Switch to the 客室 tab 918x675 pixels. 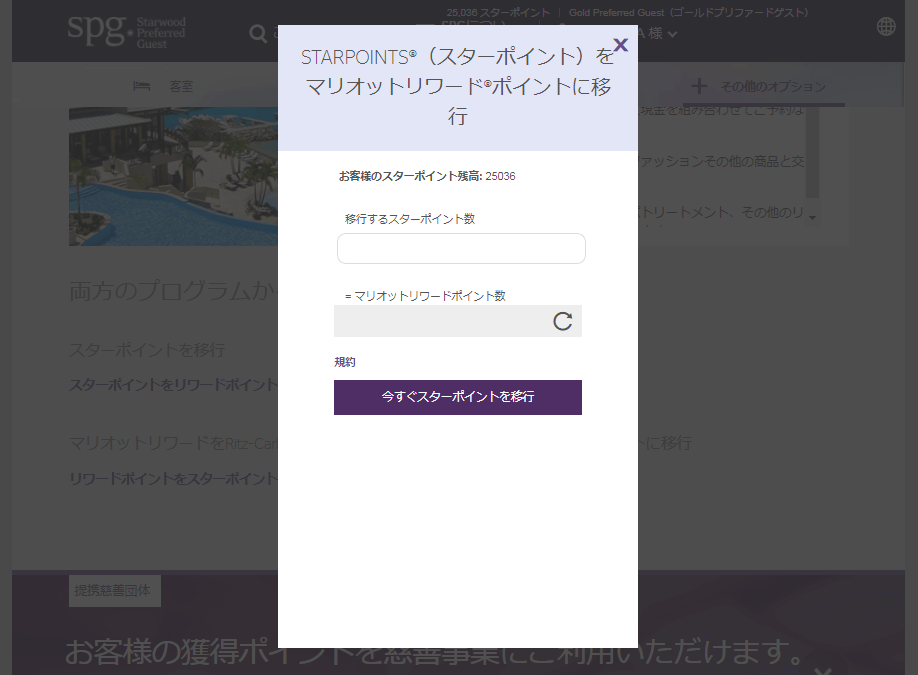pyautogui.click(x=181, y=87)
